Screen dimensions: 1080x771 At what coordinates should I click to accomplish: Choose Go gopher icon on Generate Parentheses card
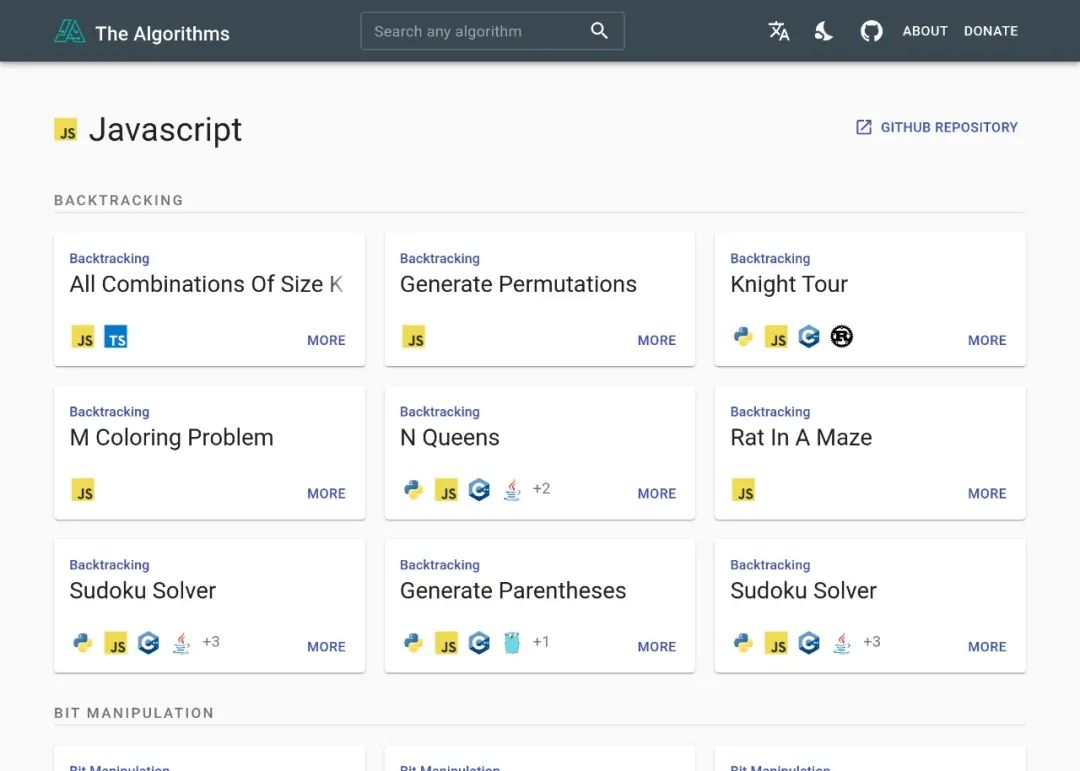coord(512,642)
